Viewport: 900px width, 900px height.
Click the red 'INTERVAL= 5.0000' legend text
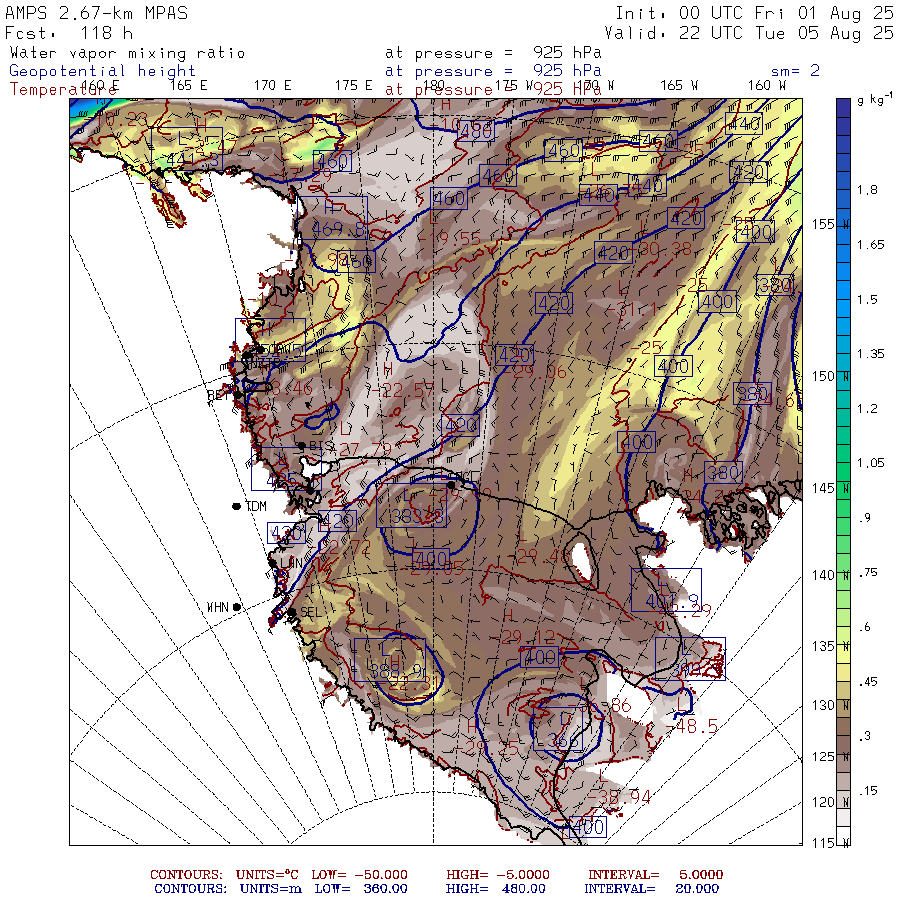(x=655, y=875)
